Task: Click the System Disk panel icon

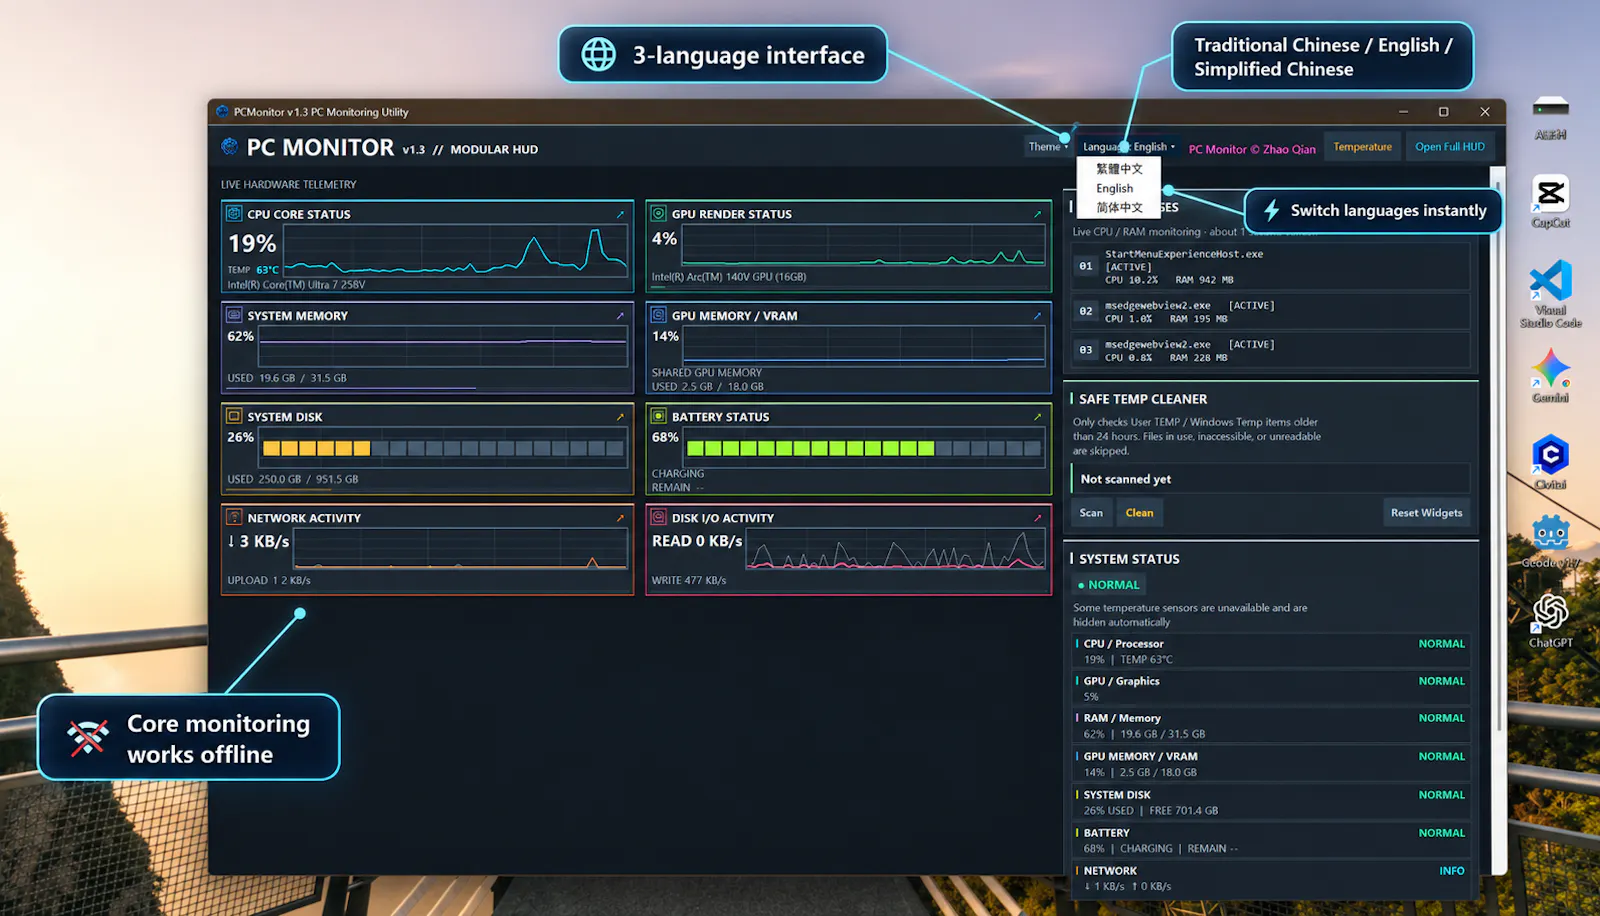Action: coord(234,416)
